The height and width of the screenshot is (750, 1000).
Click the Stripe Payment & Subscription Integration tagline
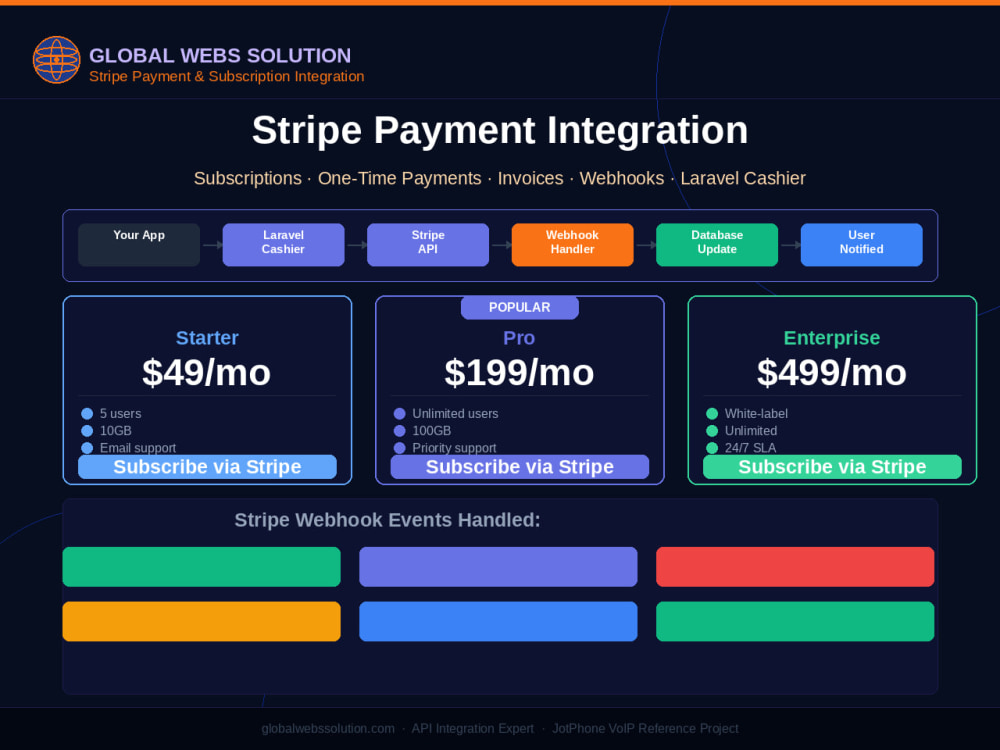coord(226,77)
